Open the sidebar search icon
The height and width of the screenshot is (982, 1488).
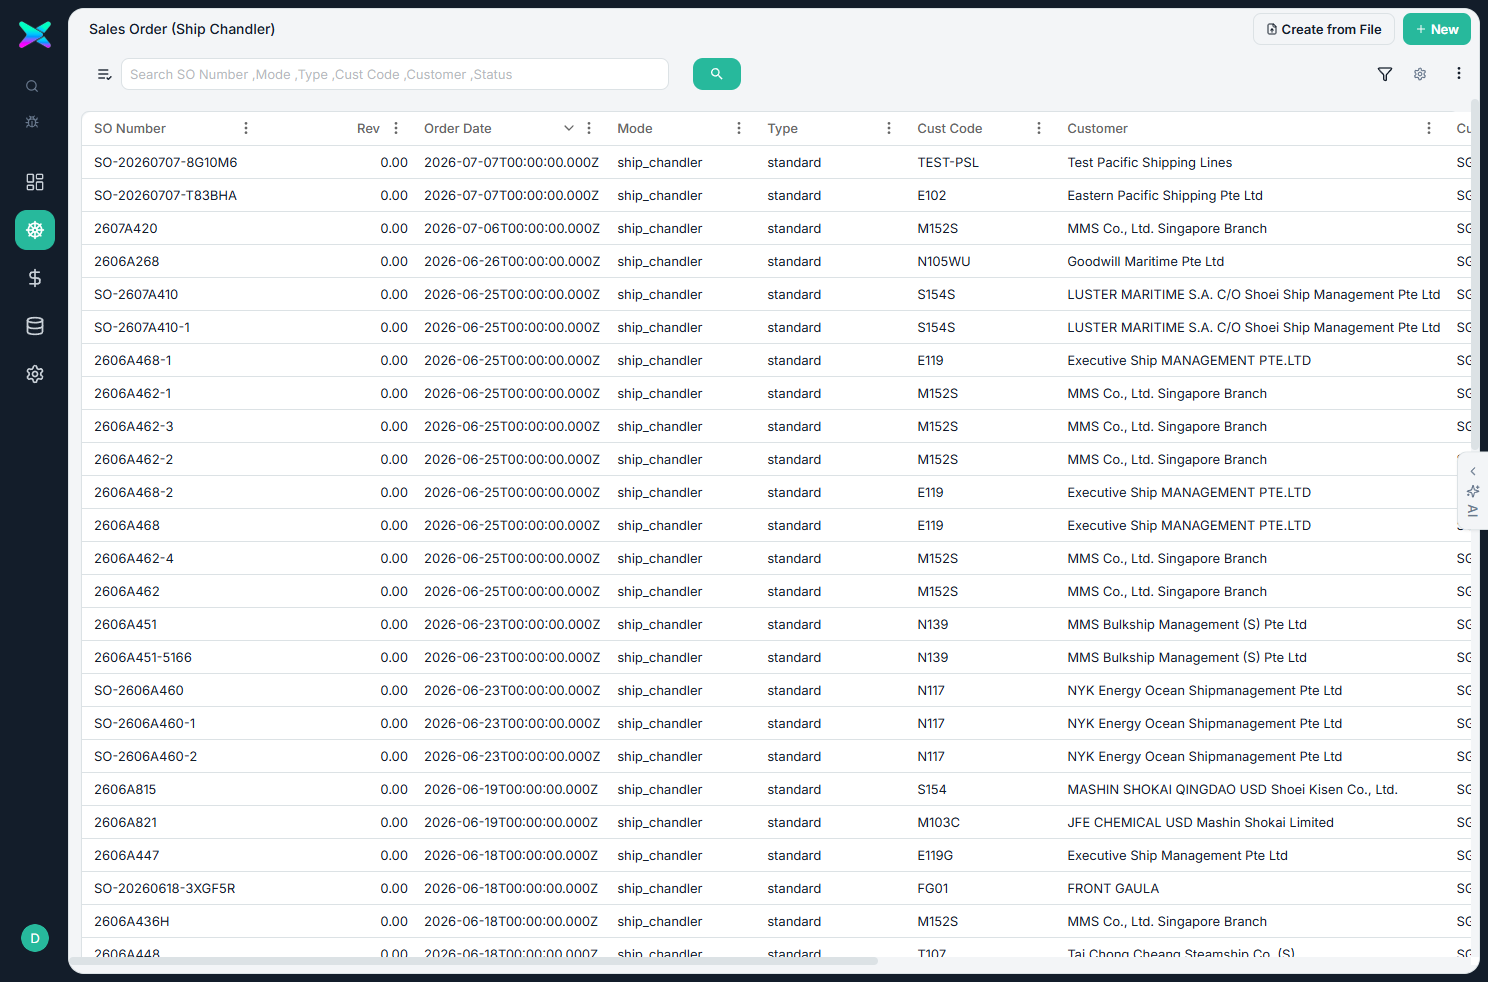point(32,87)
